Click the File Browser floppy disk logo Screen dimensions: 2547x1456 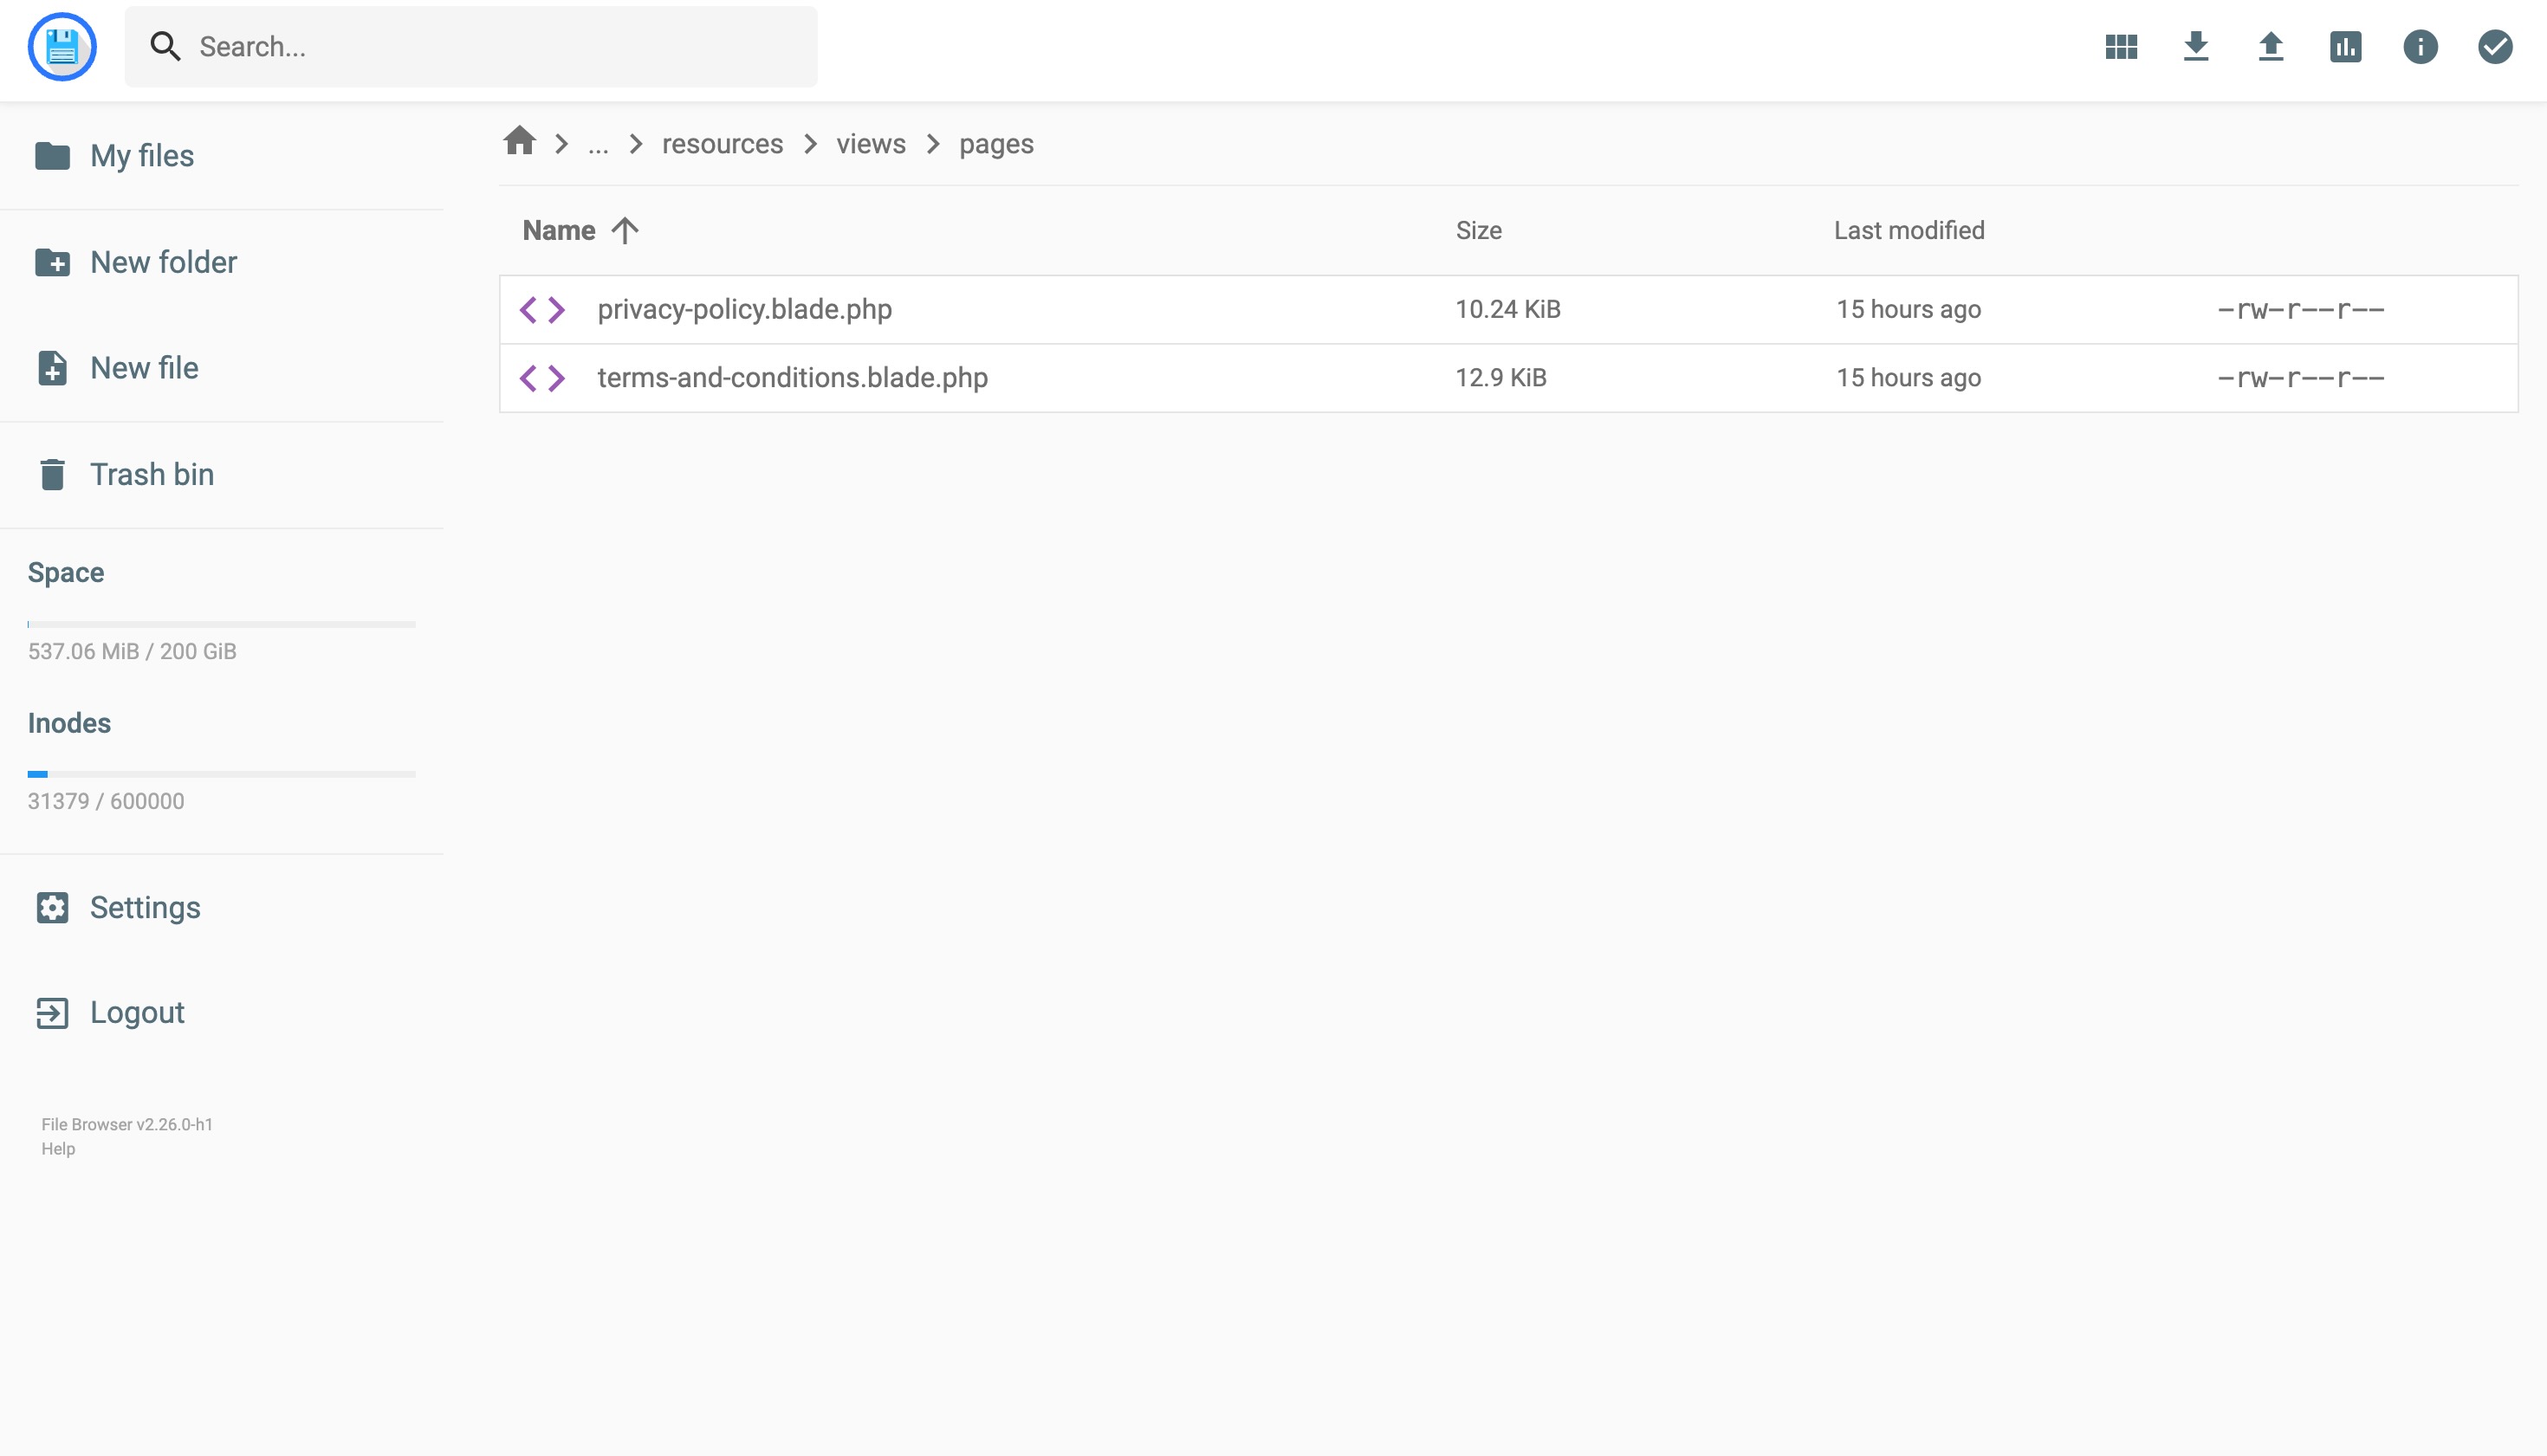(x=62, y=47)
